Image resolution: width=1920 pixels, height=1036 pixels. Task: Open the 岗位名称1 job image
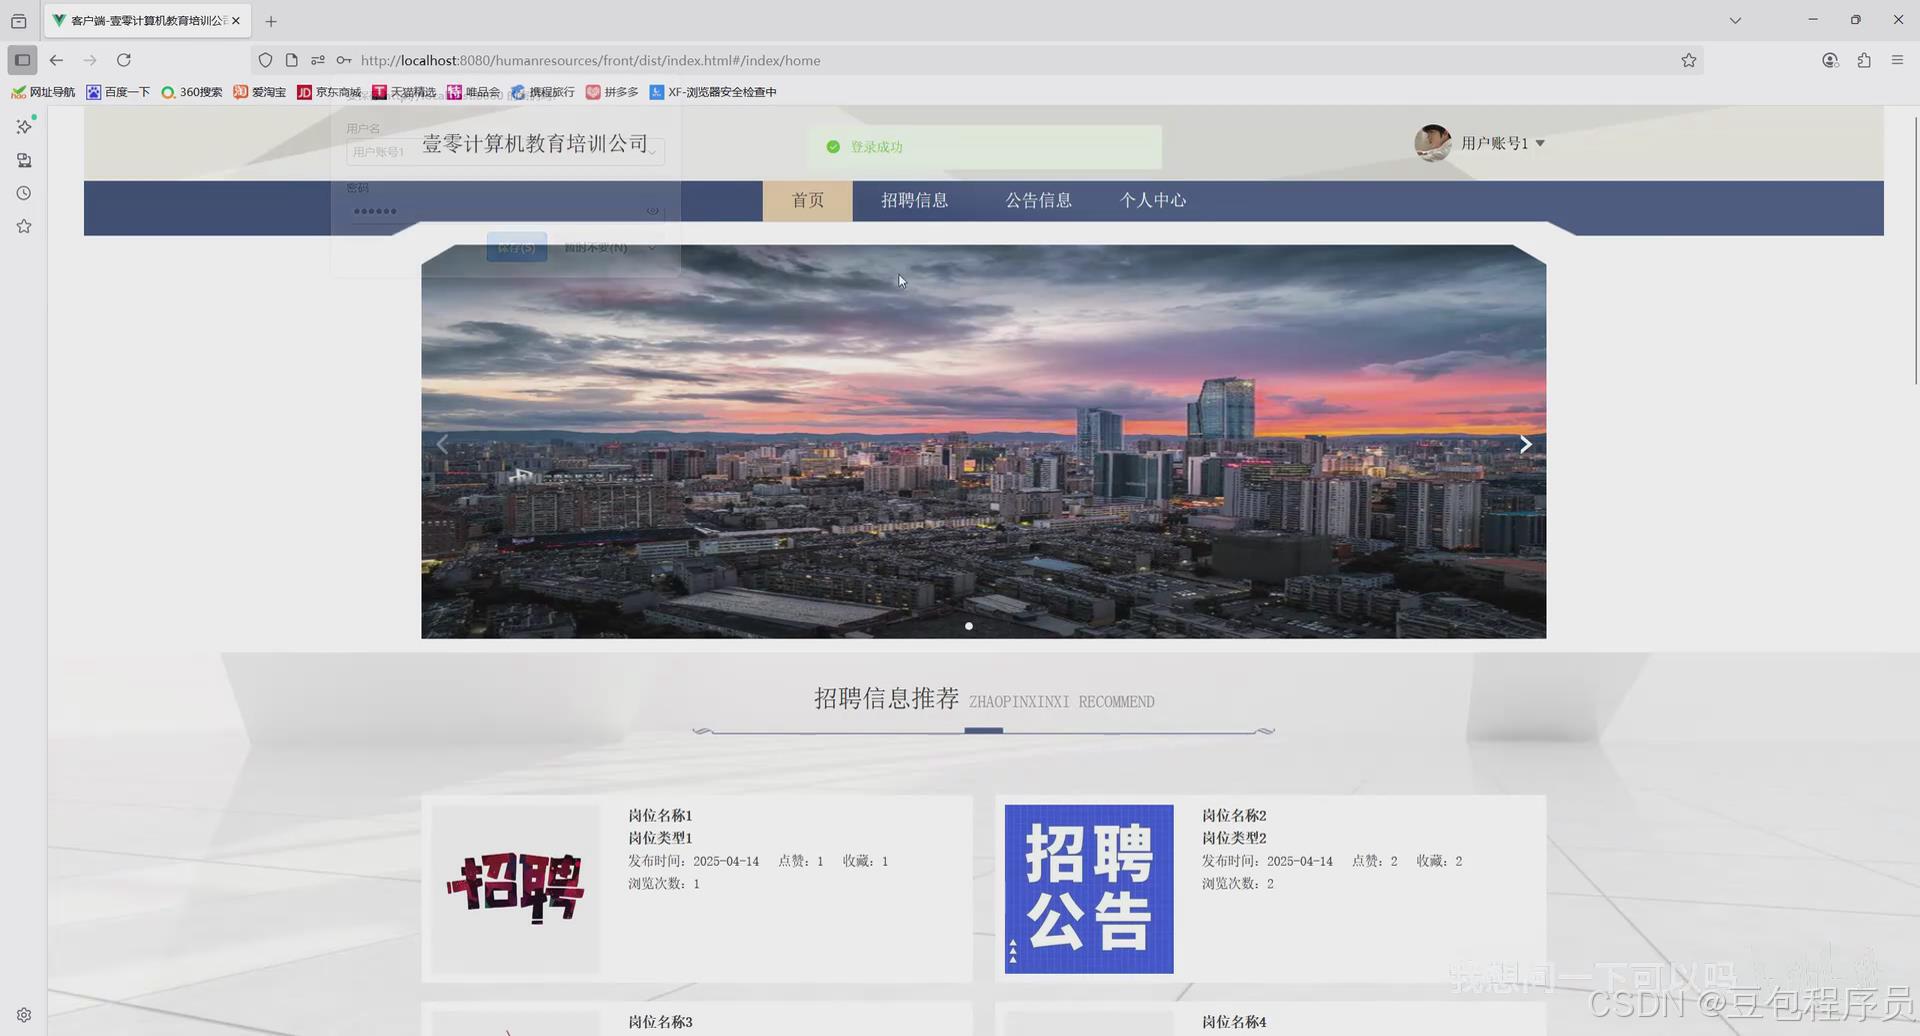coord(516,888)
